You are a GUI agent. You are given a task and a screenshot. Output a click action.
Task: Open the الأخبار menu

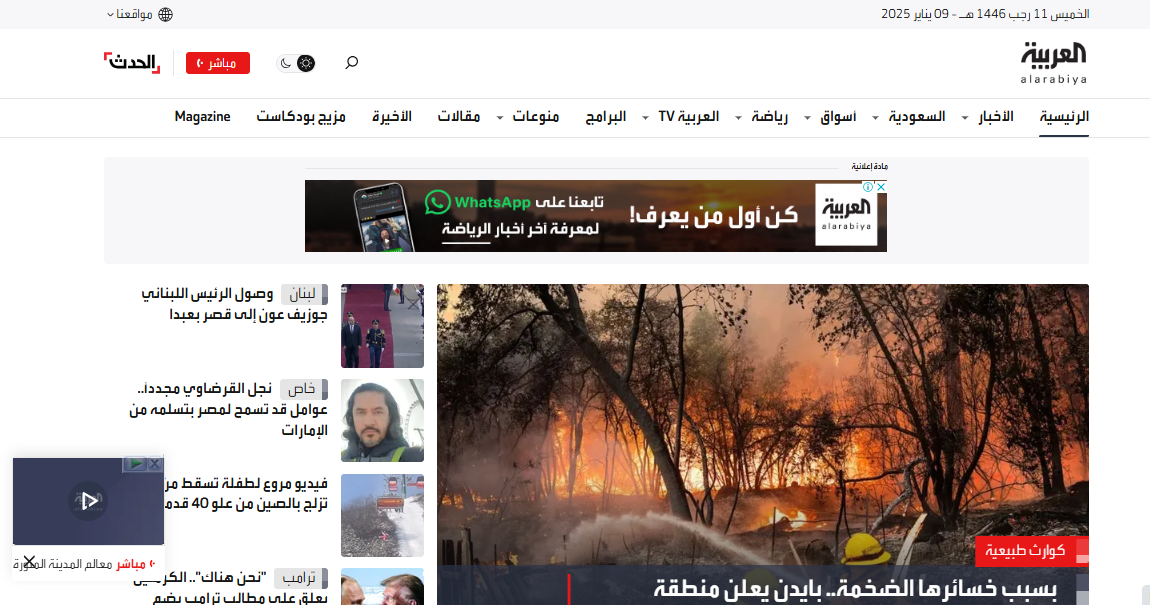tap(996, 117)
